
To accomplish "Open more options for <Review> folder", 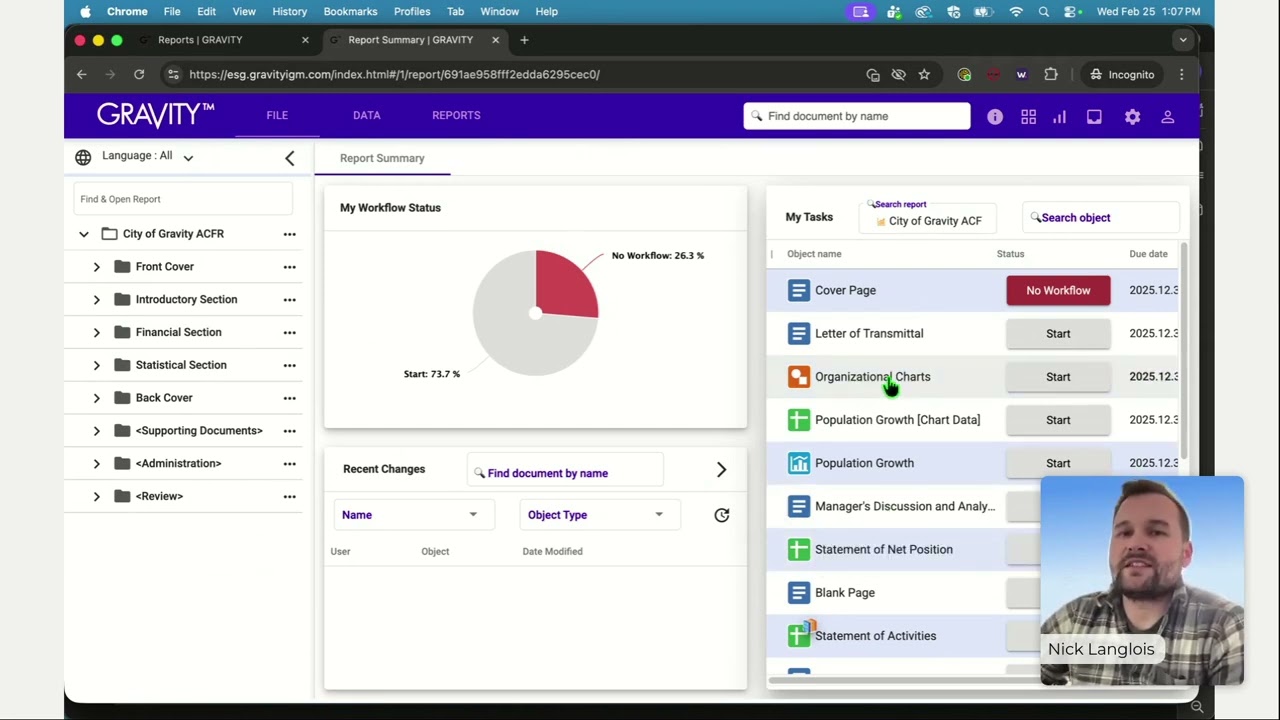I will [x=289, y=496].
